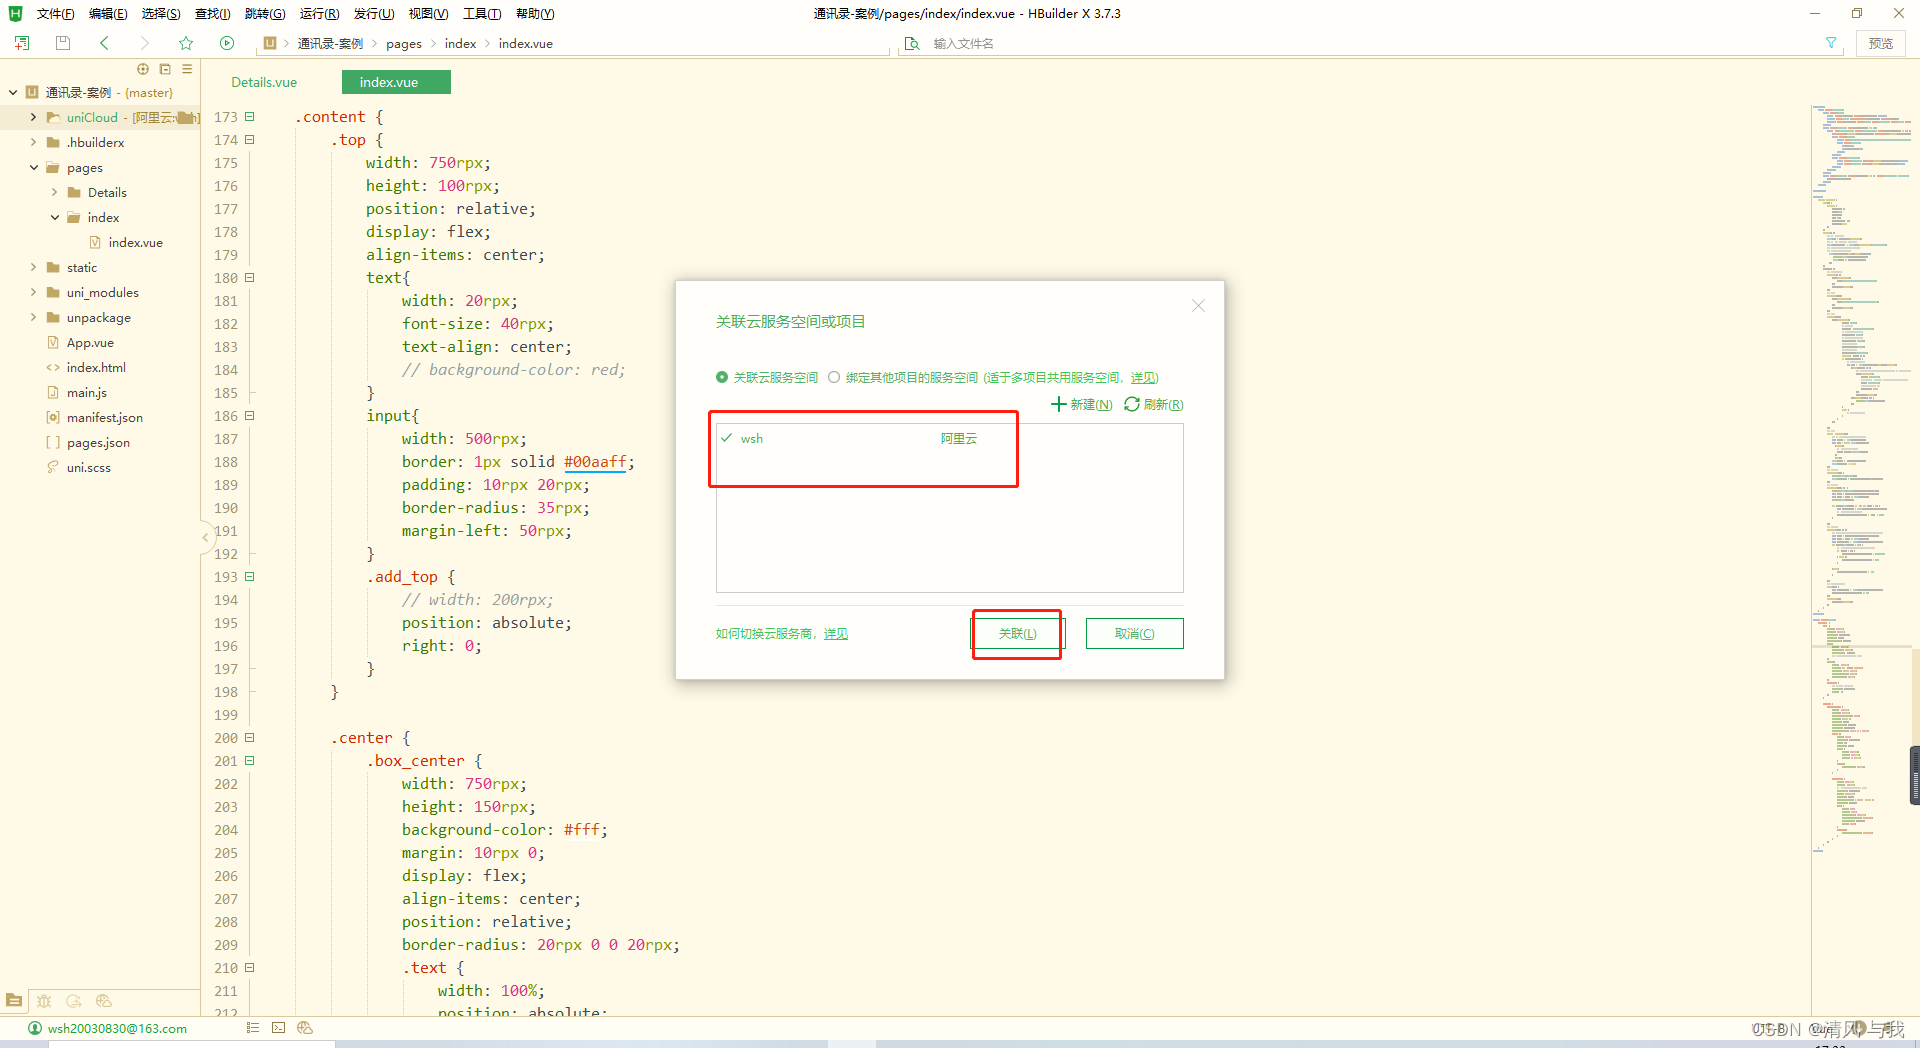Toggle the outline list icon in status bar
Viewport: 1920px width, 1048px height.
(253, 1028)
